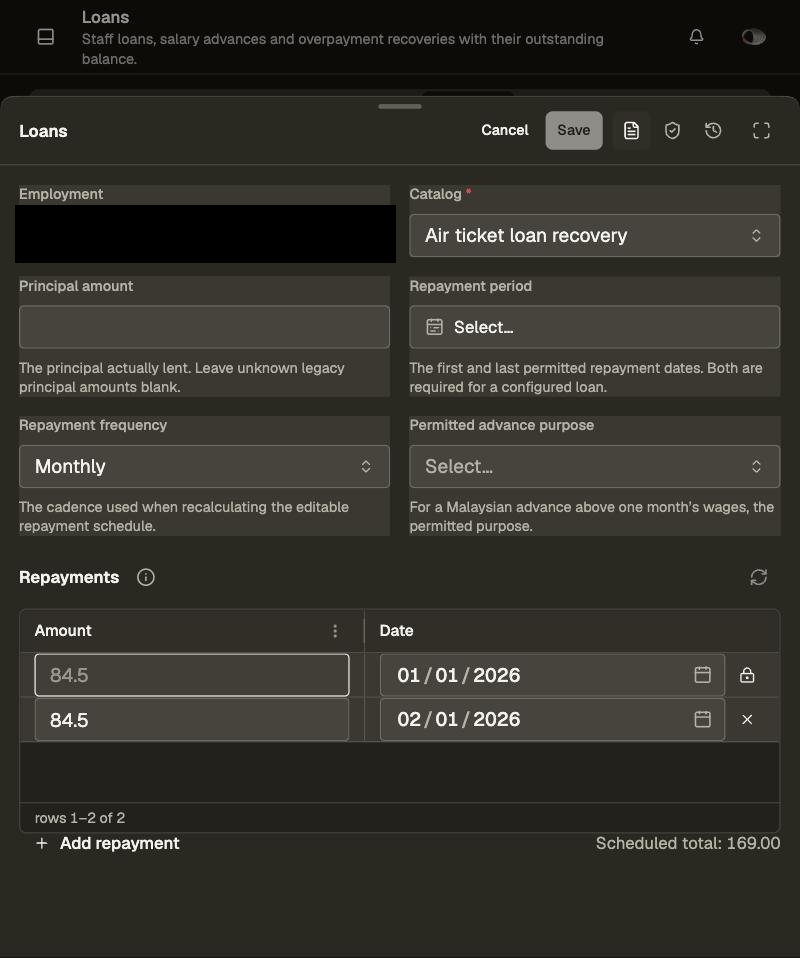Click the Repayments info icon
The image size is (800, 958).
[145, 577]
